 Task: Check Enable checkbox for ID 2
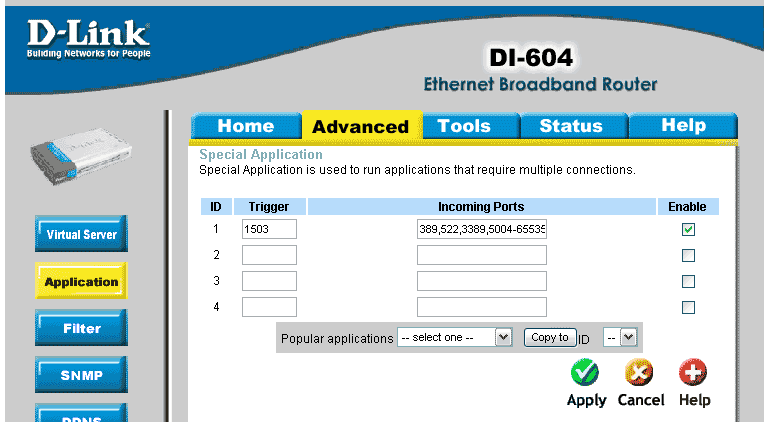point(688,255)
